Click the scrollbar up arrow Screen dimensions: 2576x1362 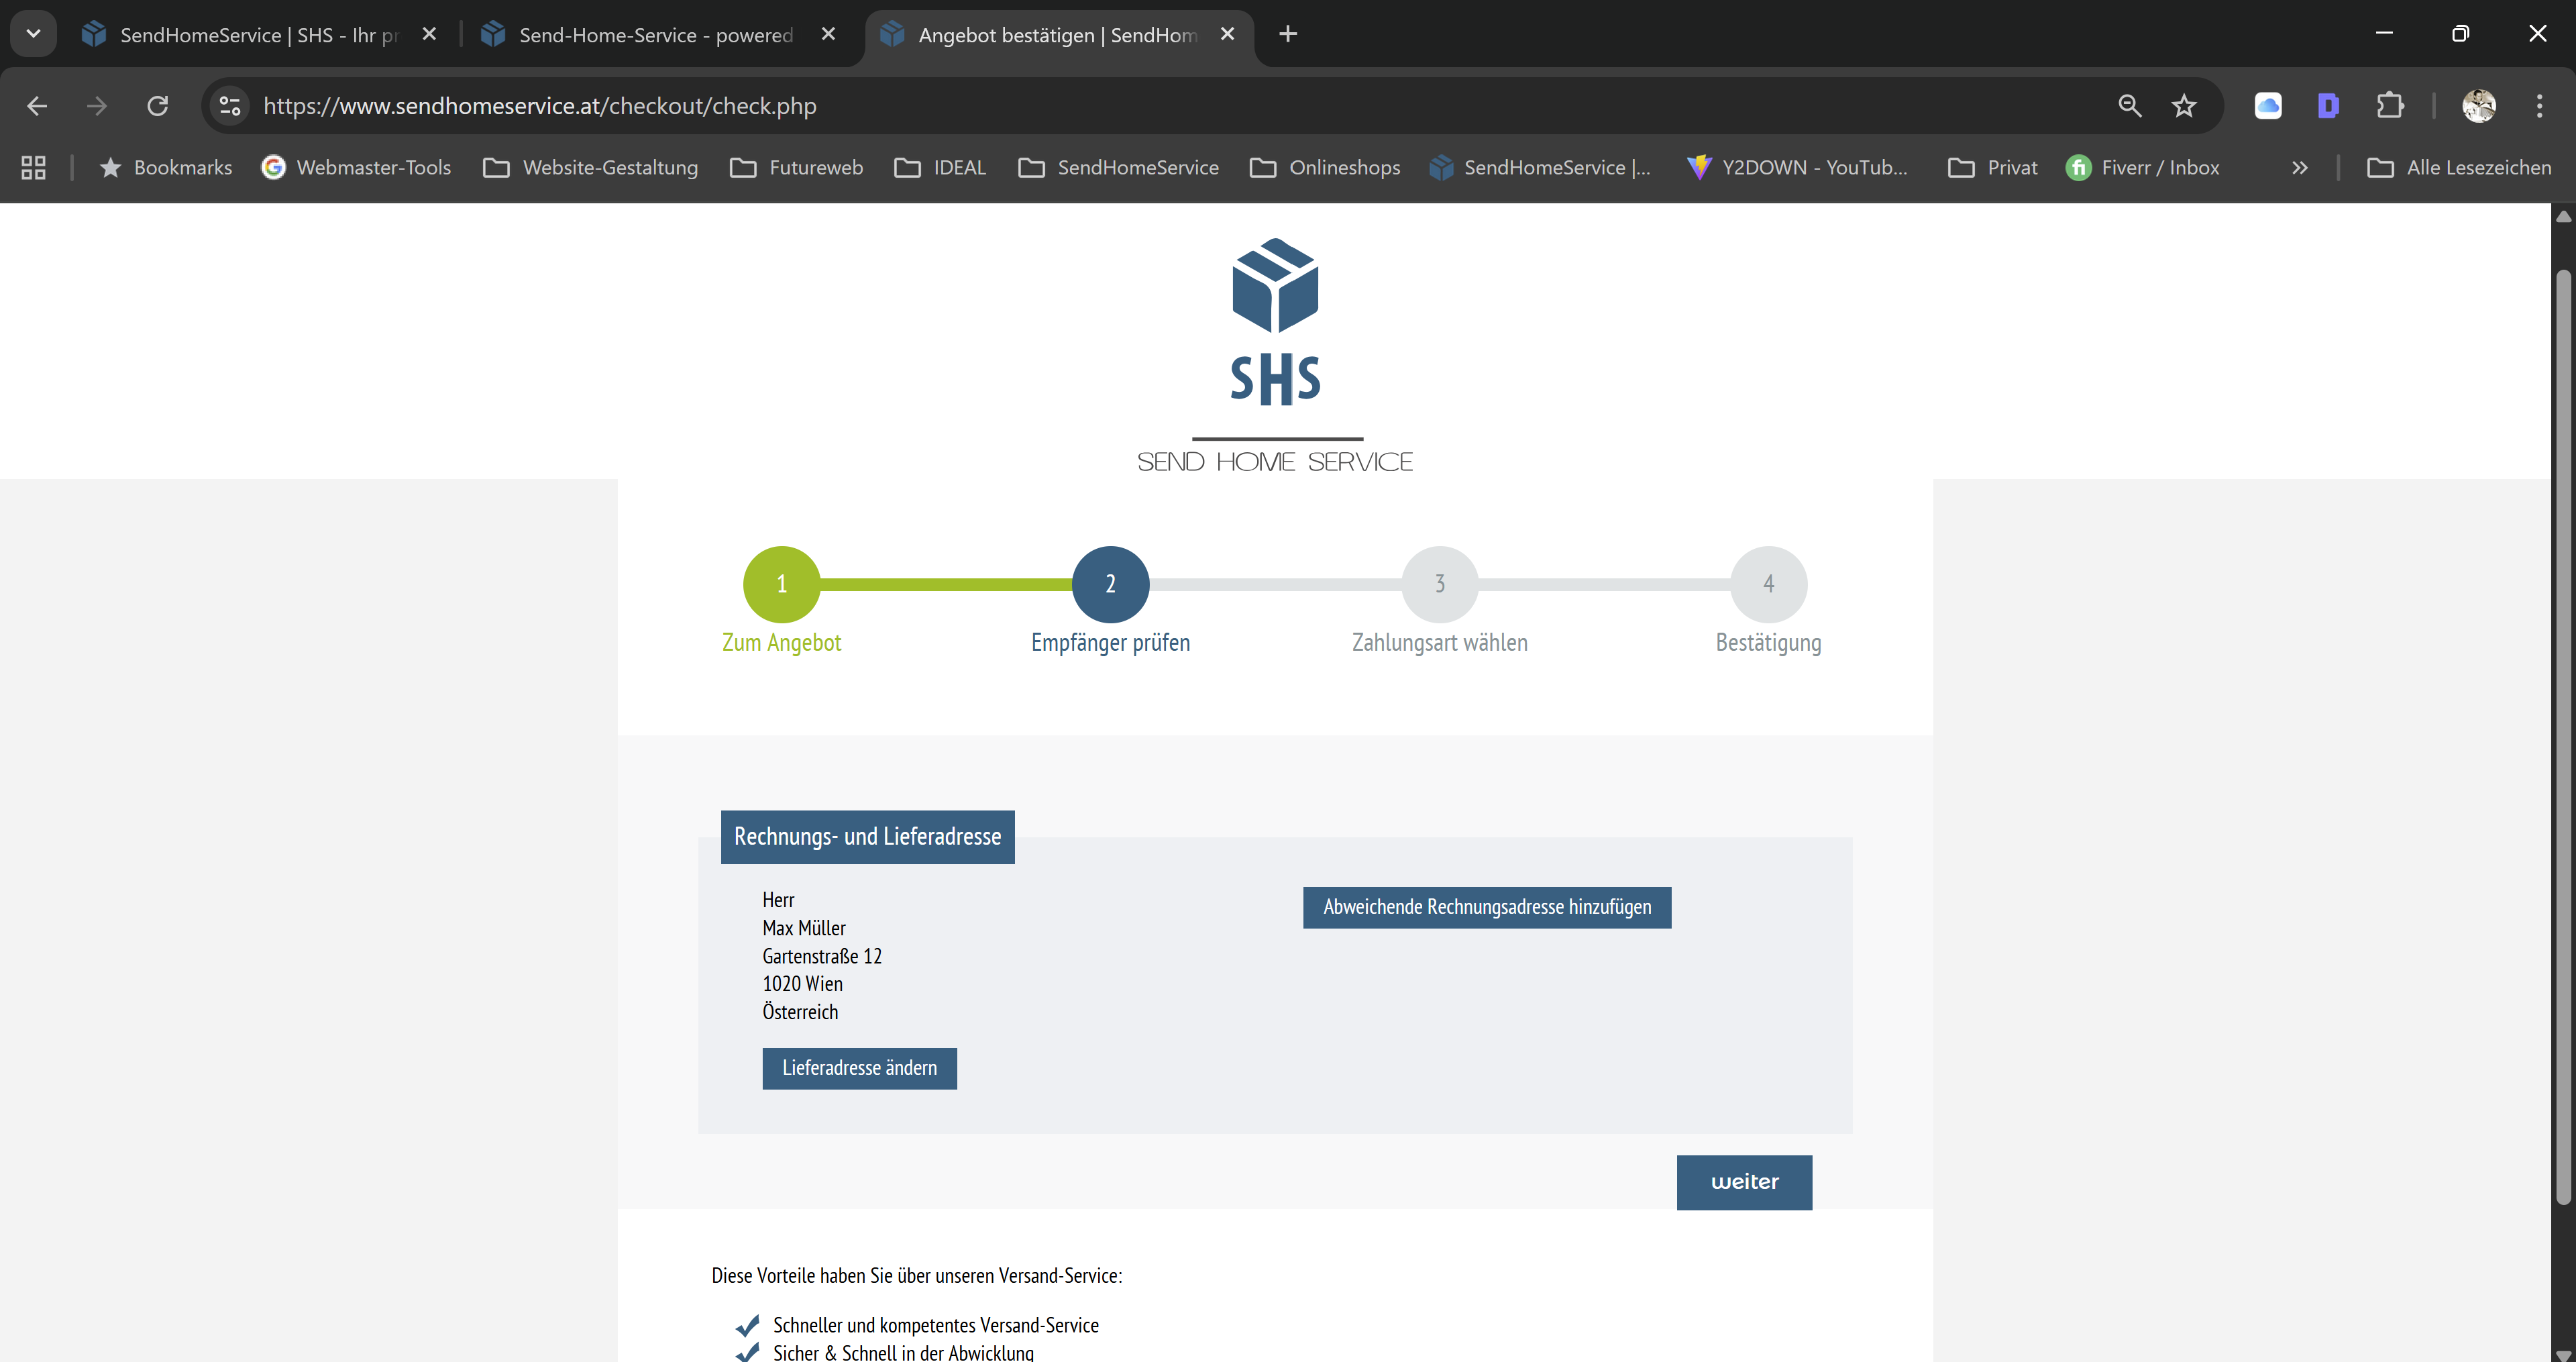[x=2563, y=216]
